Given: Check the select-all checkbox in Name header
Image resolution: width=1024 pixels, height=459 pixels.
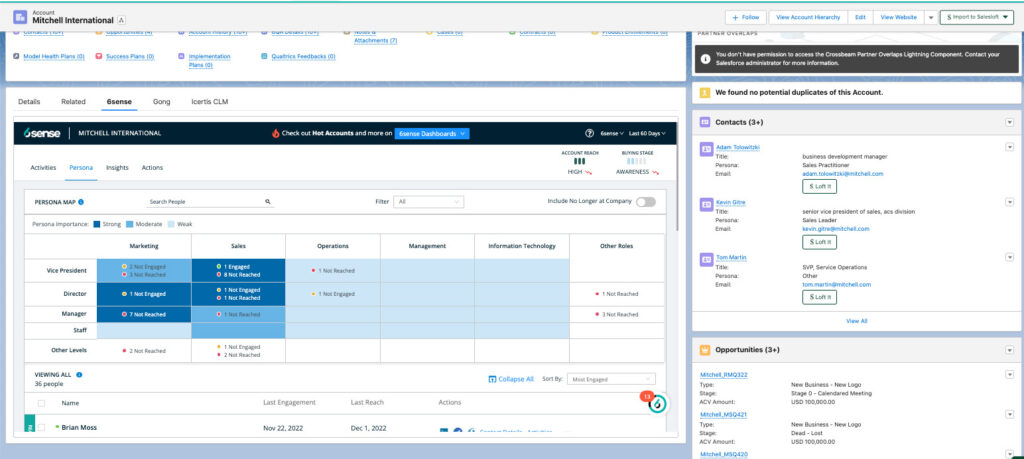Looking at the screenshot, I should tap(41, 403).
